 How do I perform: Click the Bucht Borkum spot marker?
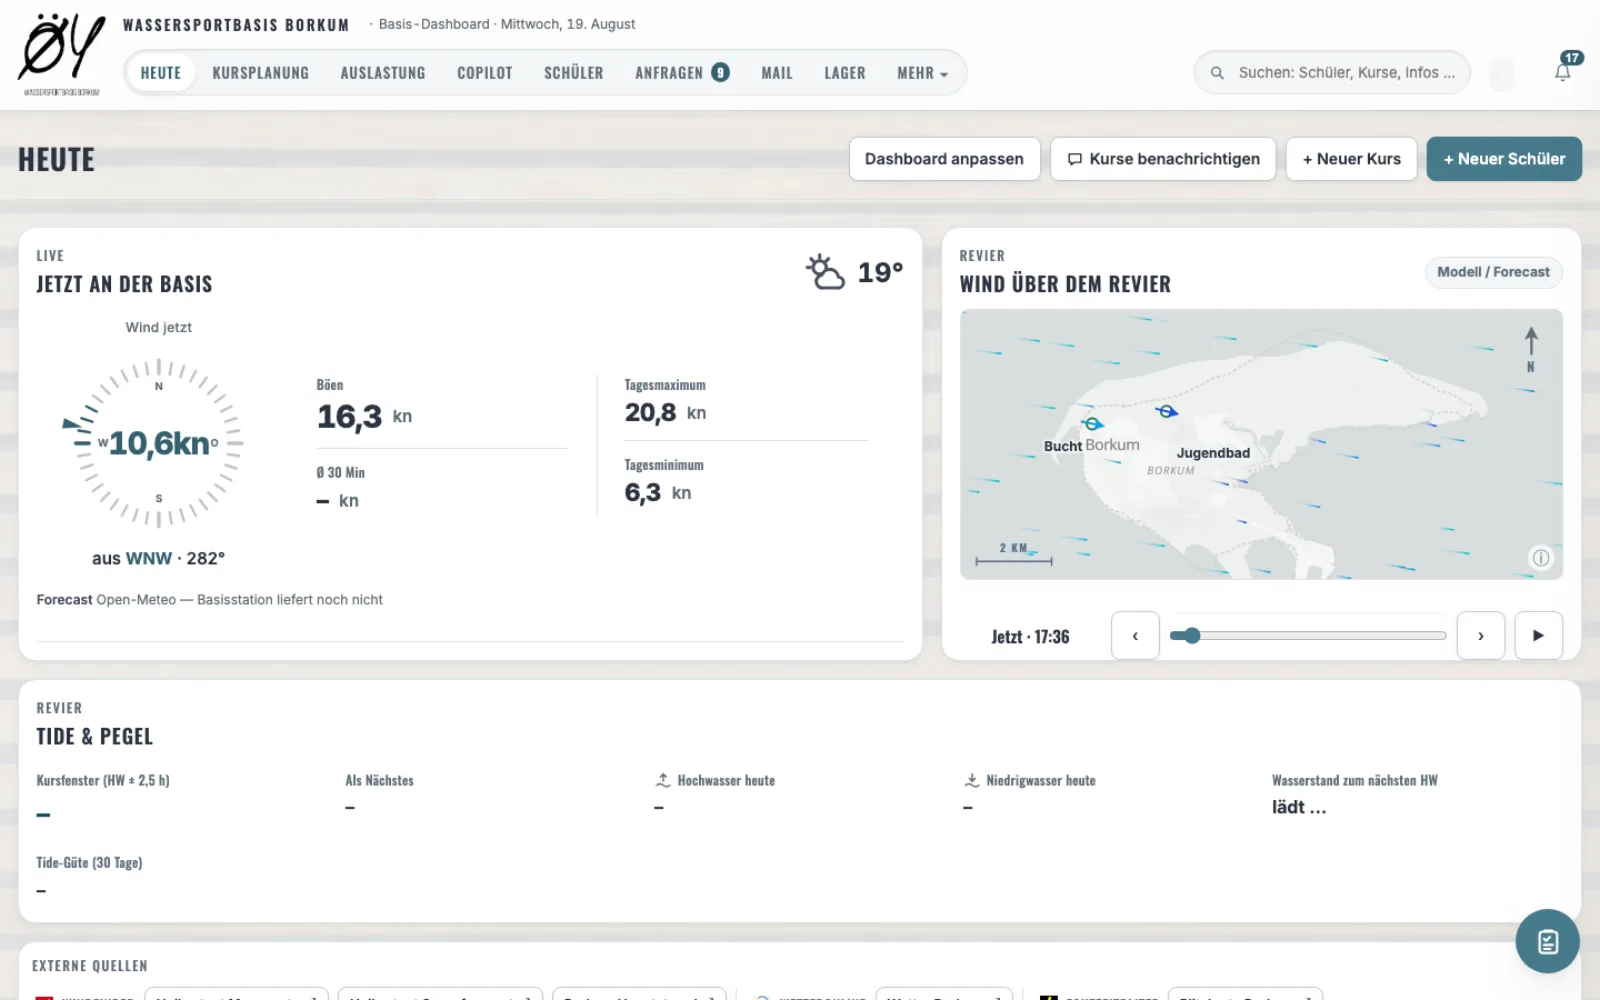(x=1093, y=423)
